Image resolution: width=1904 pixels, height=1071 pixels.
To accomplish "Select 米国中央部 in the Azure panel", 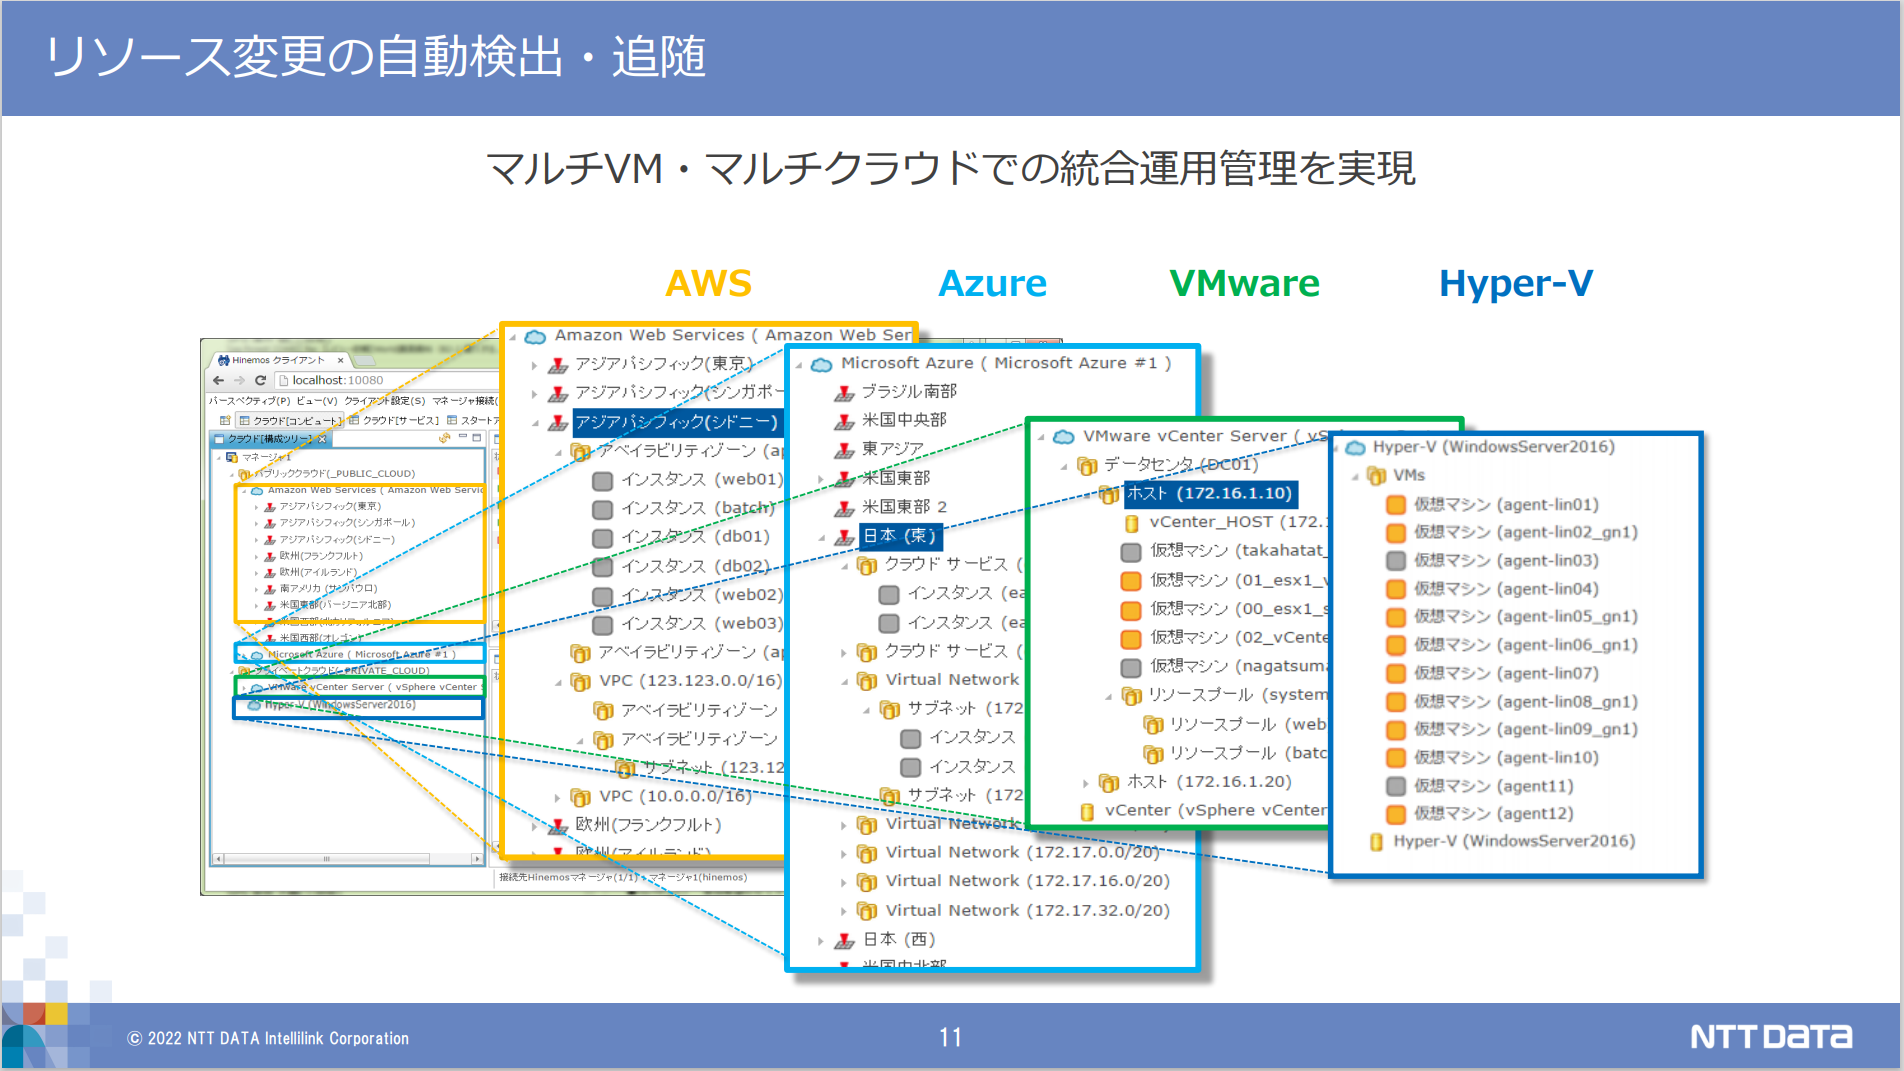I will click(904, 420).
